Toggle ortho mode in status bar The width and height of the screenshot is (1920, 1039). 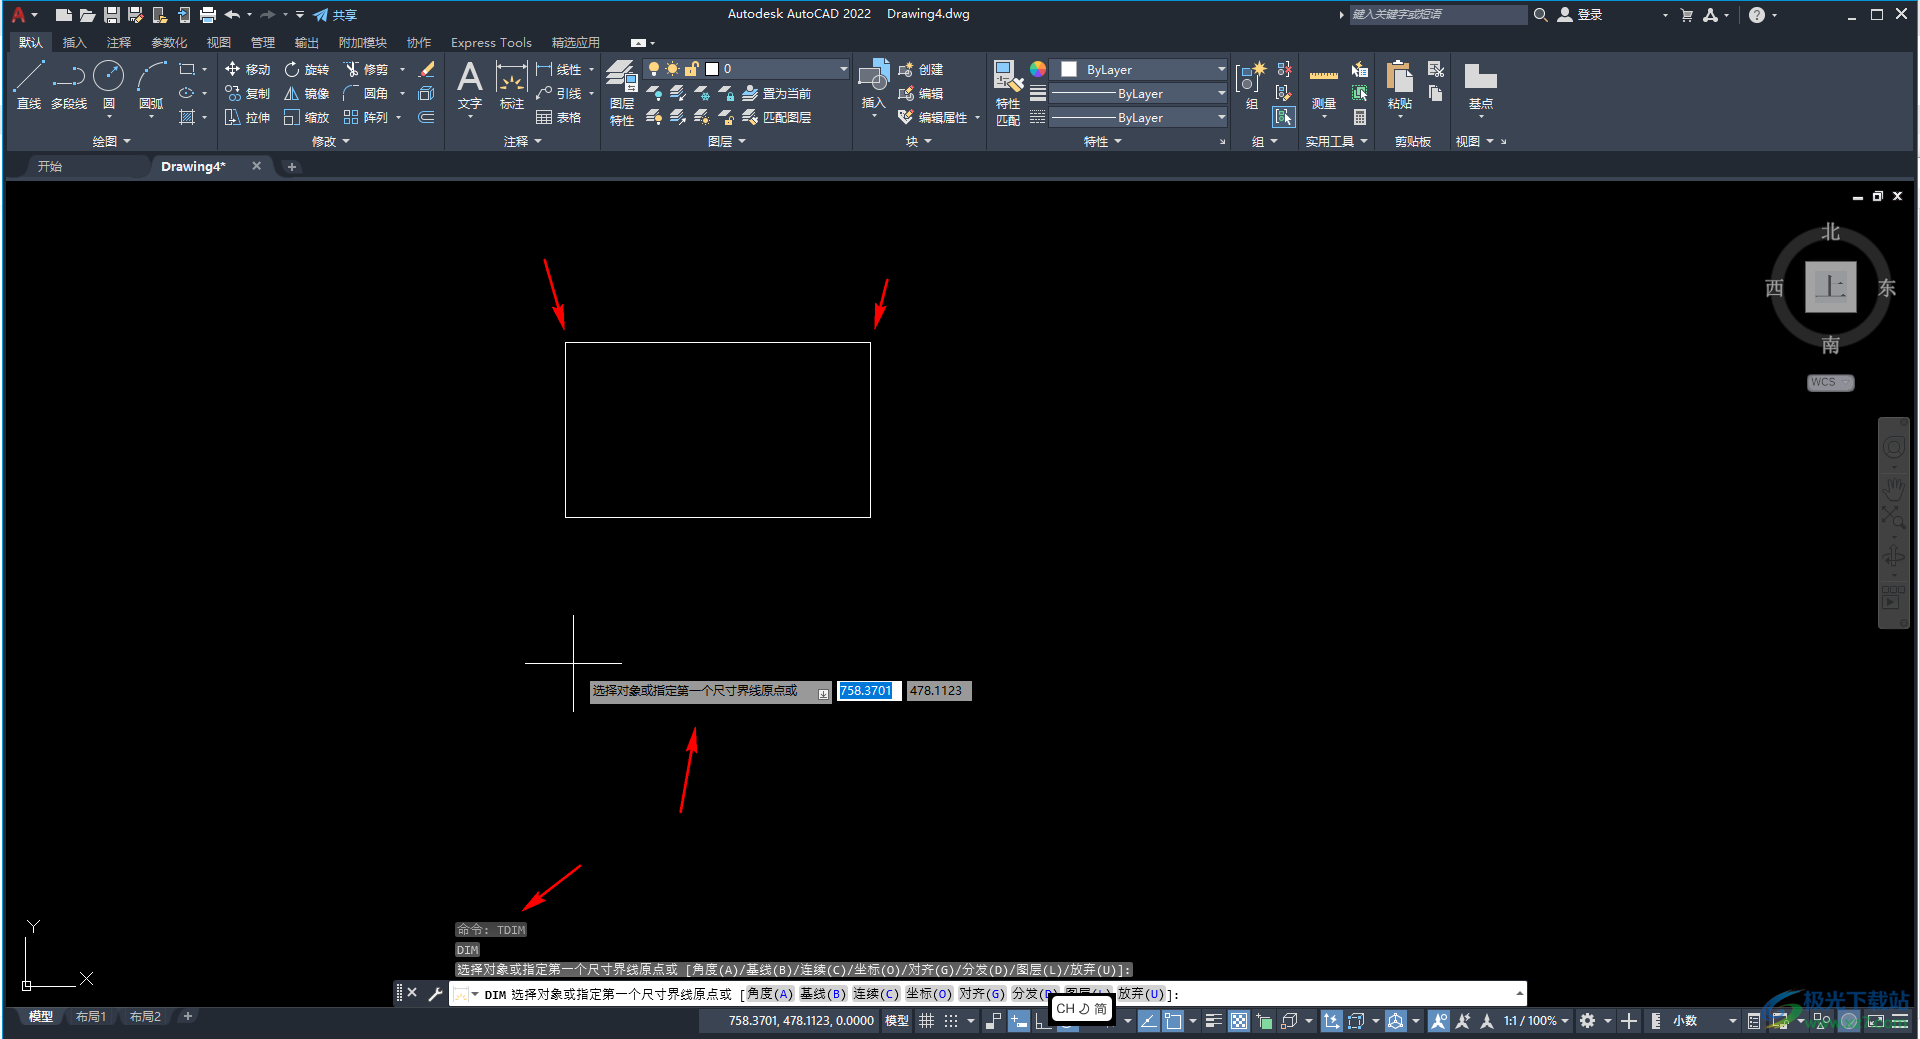click(x=1042, y=1021)
